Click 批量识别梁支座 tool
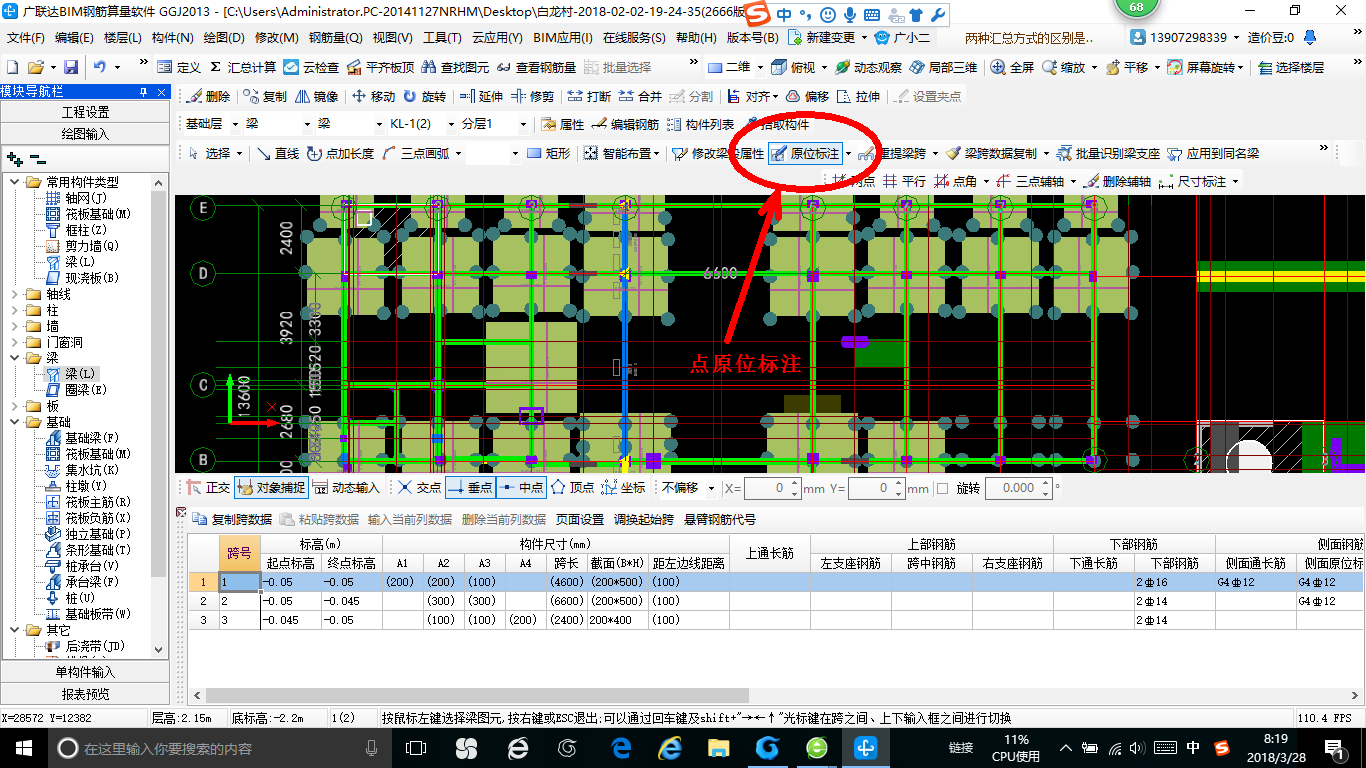Viewport: 1366px width, 768px height. point(1108,153)
